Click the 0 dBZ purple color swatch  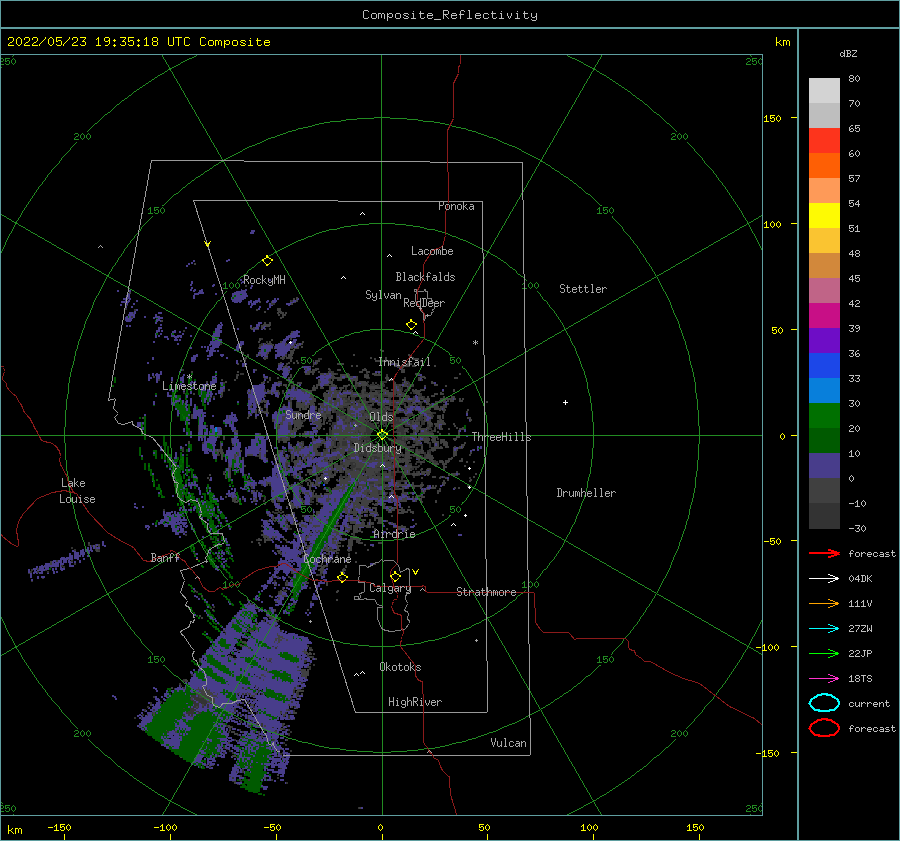(x=824, y=466)
